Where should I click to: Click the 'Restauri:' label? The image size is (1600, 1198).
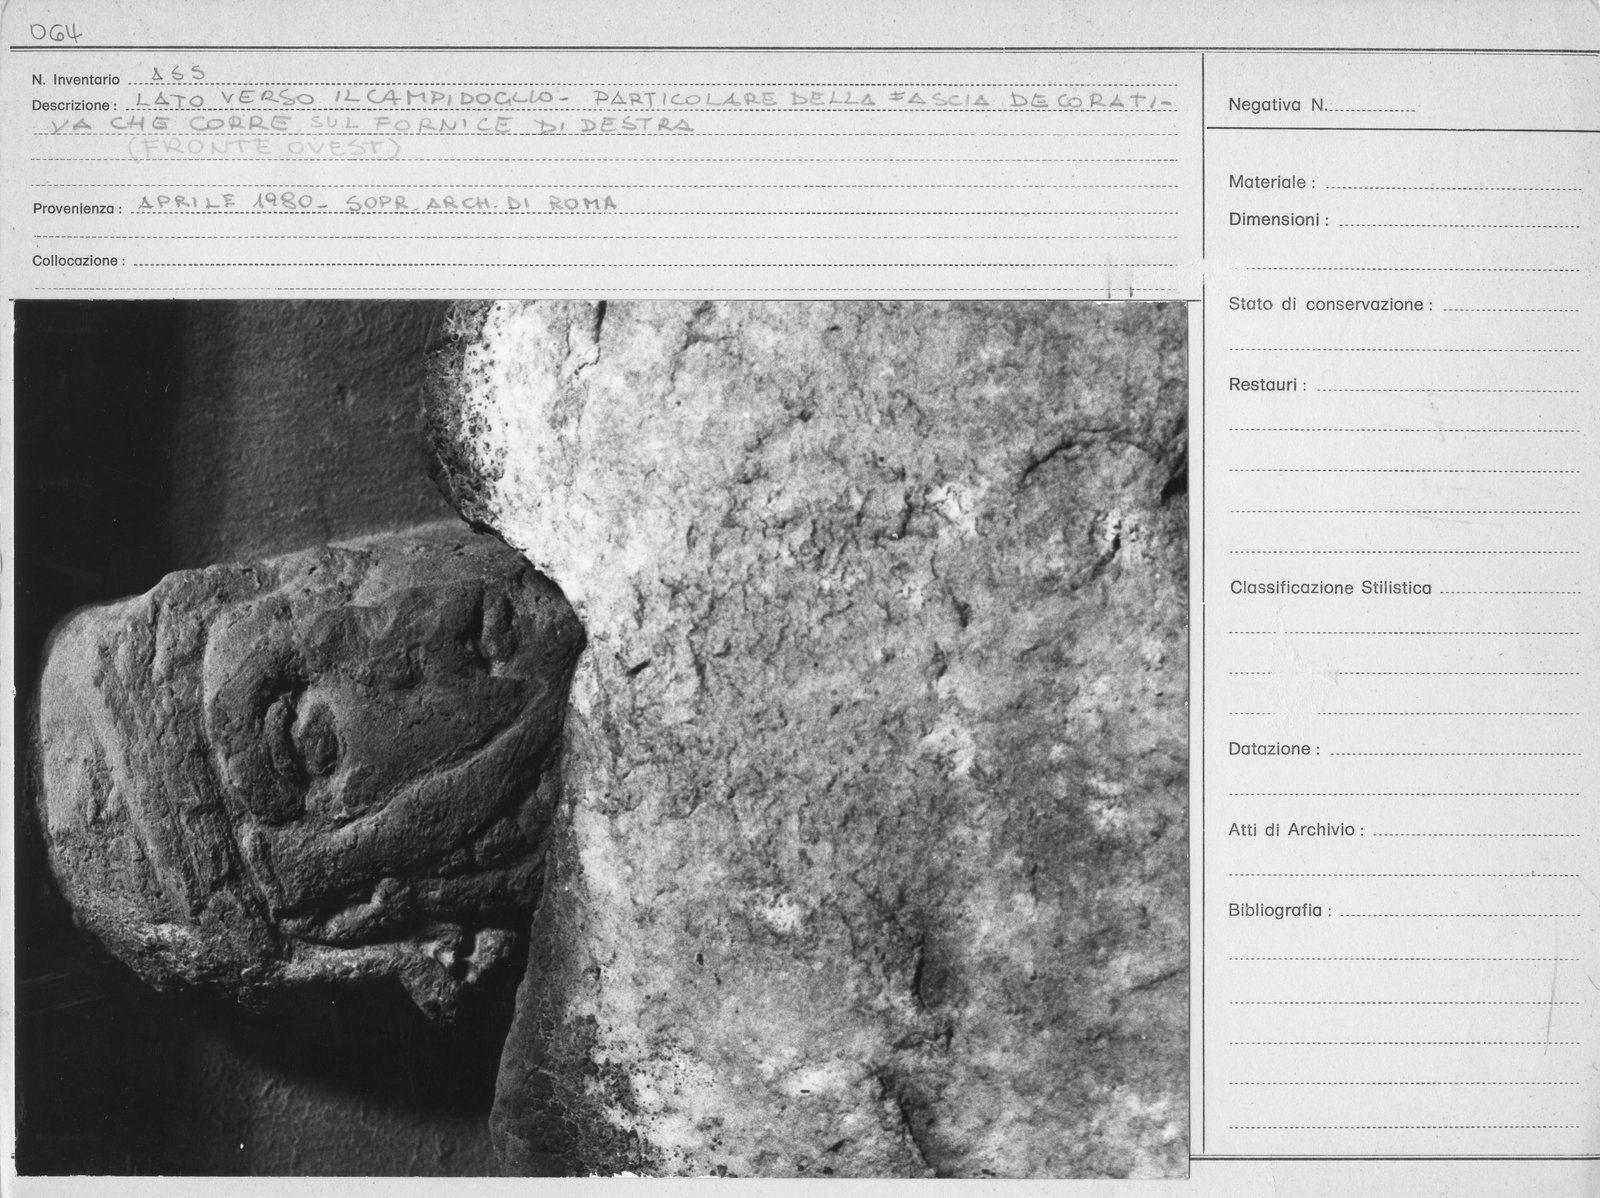tap(1267, 385)
